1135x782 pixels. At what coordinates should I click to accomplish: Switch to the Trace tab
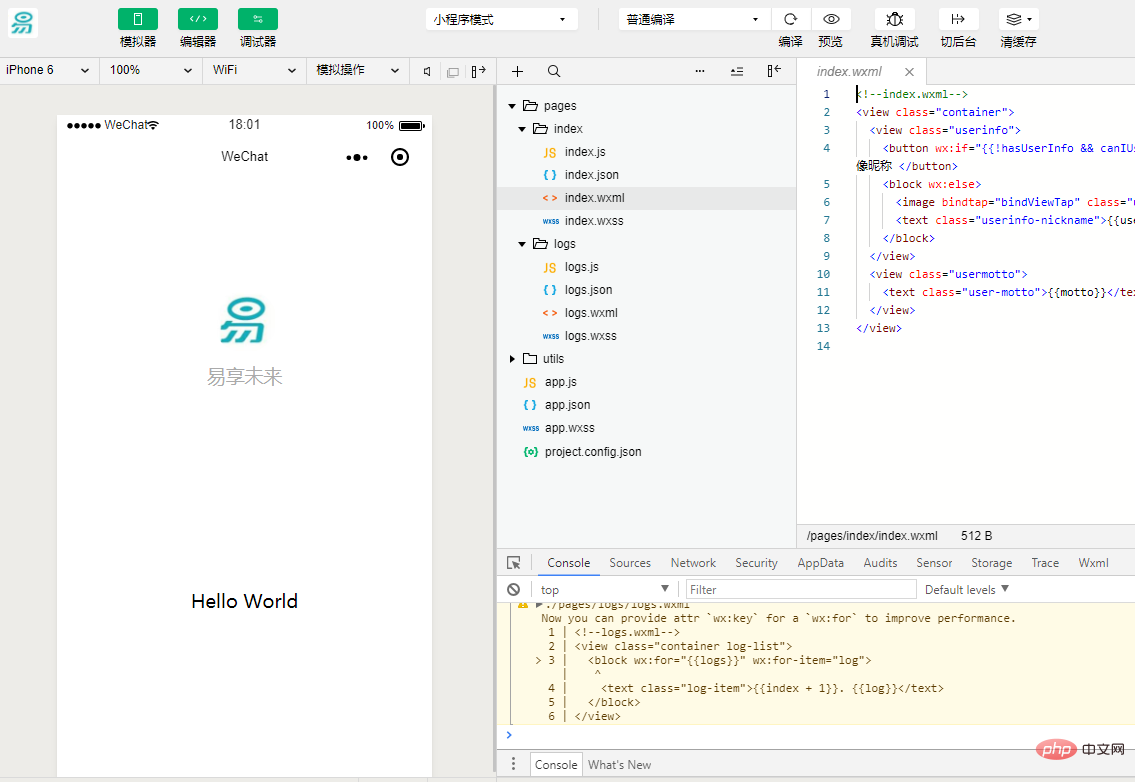pyautogui.click(x=1045, y=563)
